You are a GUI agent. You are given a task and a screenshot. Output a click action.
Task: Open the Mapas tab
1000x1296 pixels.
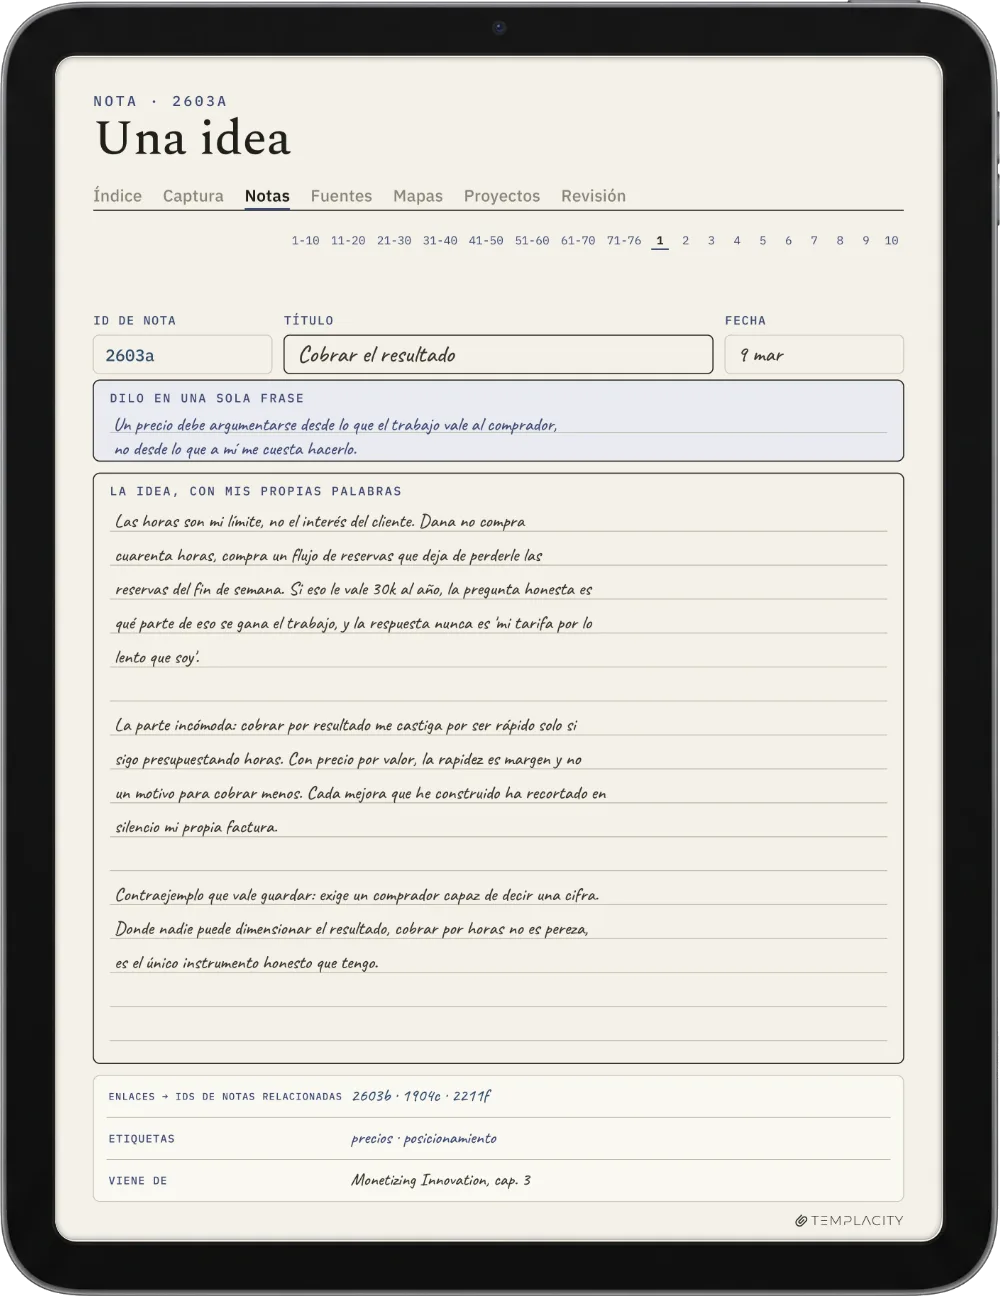[418, 196]
